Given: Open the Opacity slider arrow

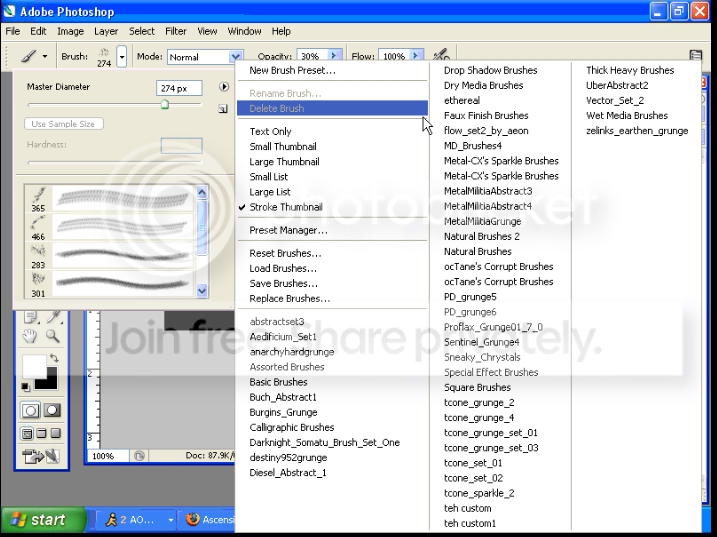Looking at the screenshot, I should [x=335, y=55].
